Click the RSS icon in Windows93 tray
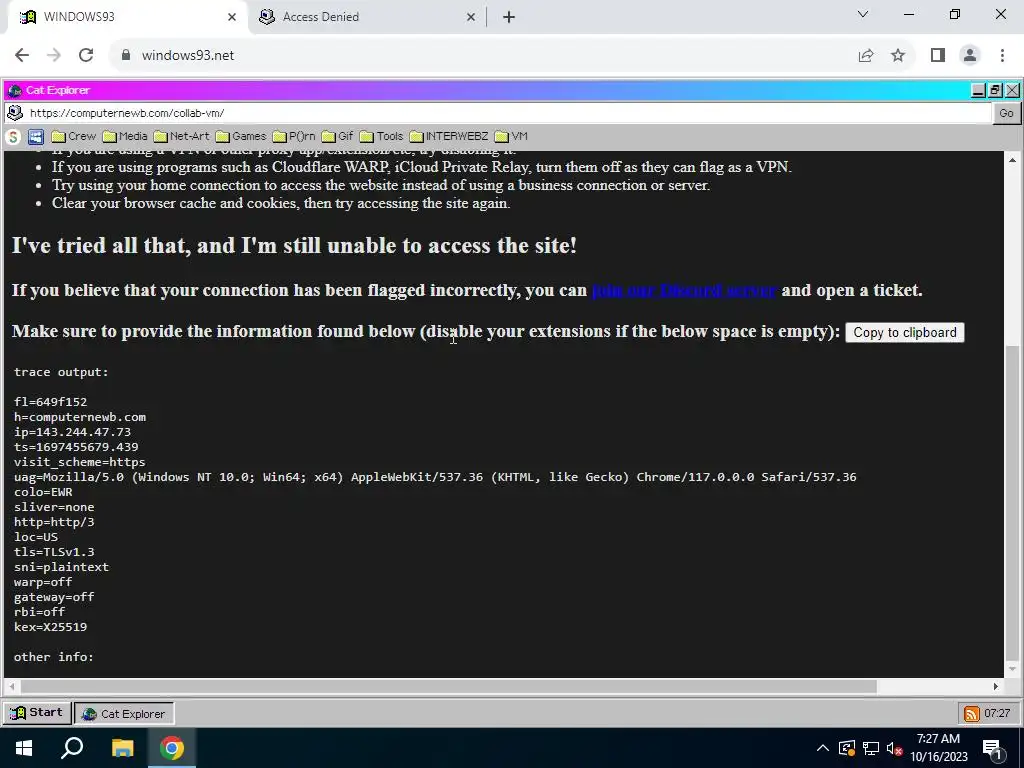 [971, 713]
